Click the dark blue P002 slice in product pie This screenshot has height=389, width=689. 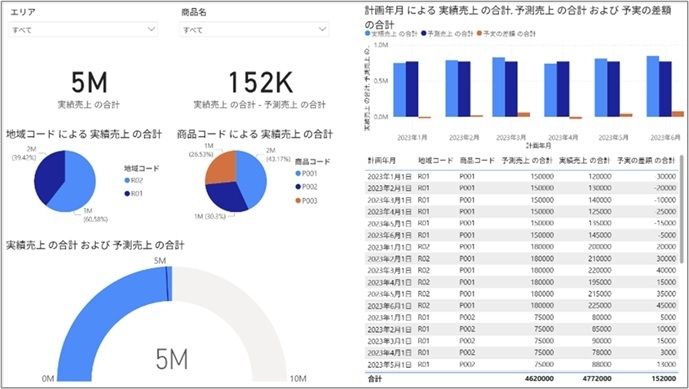coord(226,196)
